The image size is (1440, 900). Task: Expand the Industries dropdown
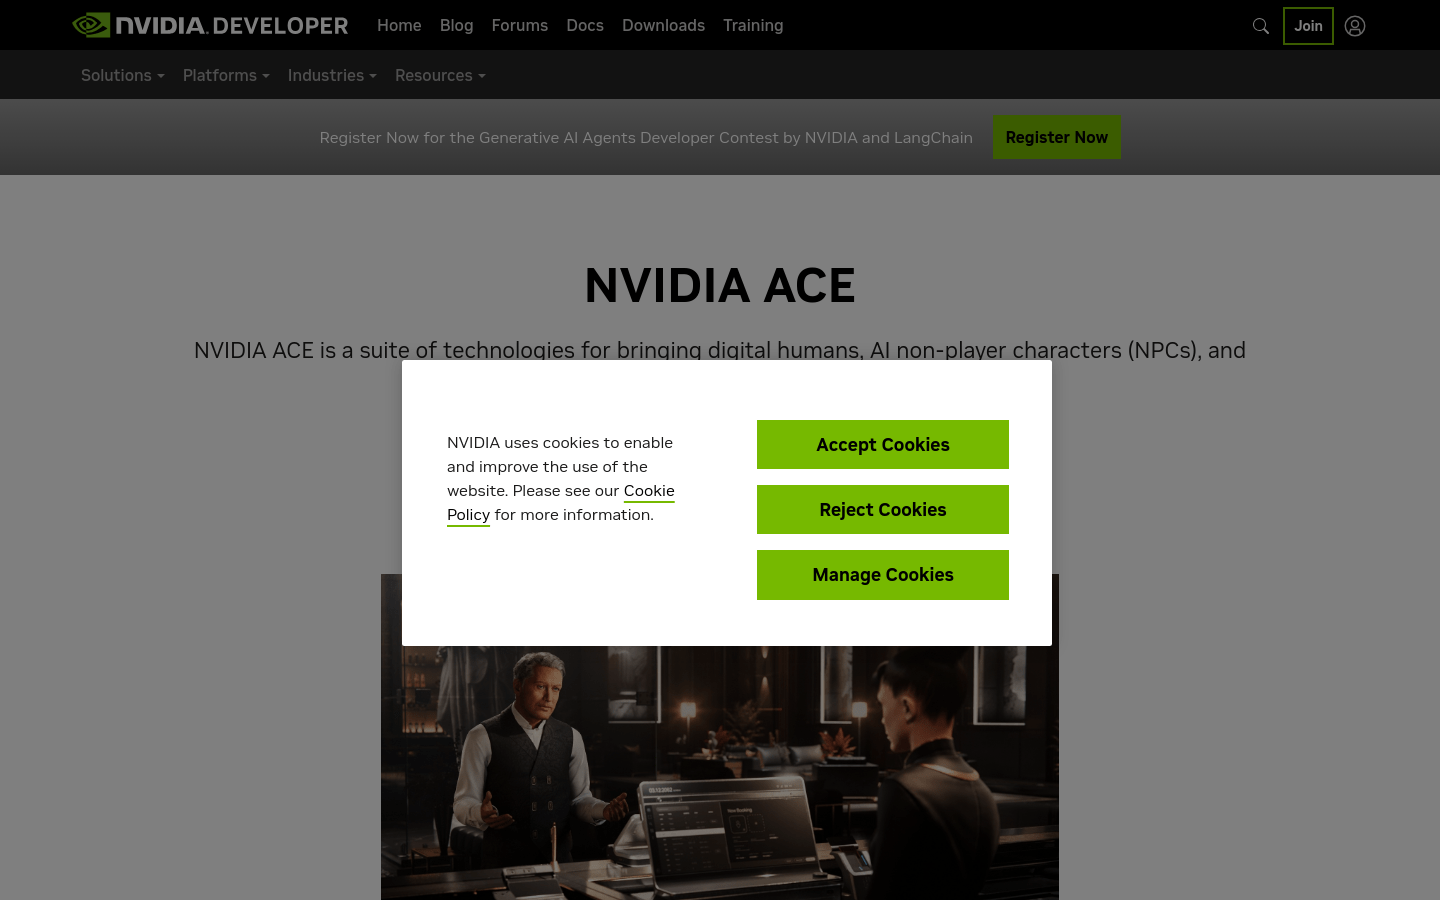tap(332, 75)
